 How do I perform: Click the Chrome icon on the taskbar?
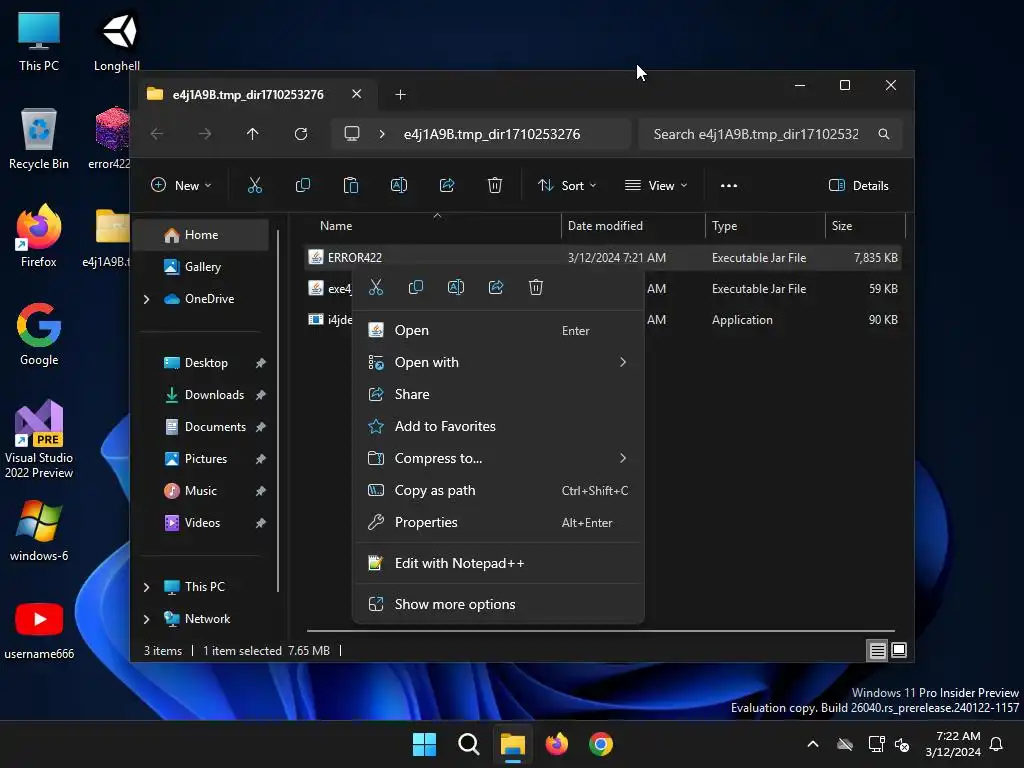(x=601, y=744)
